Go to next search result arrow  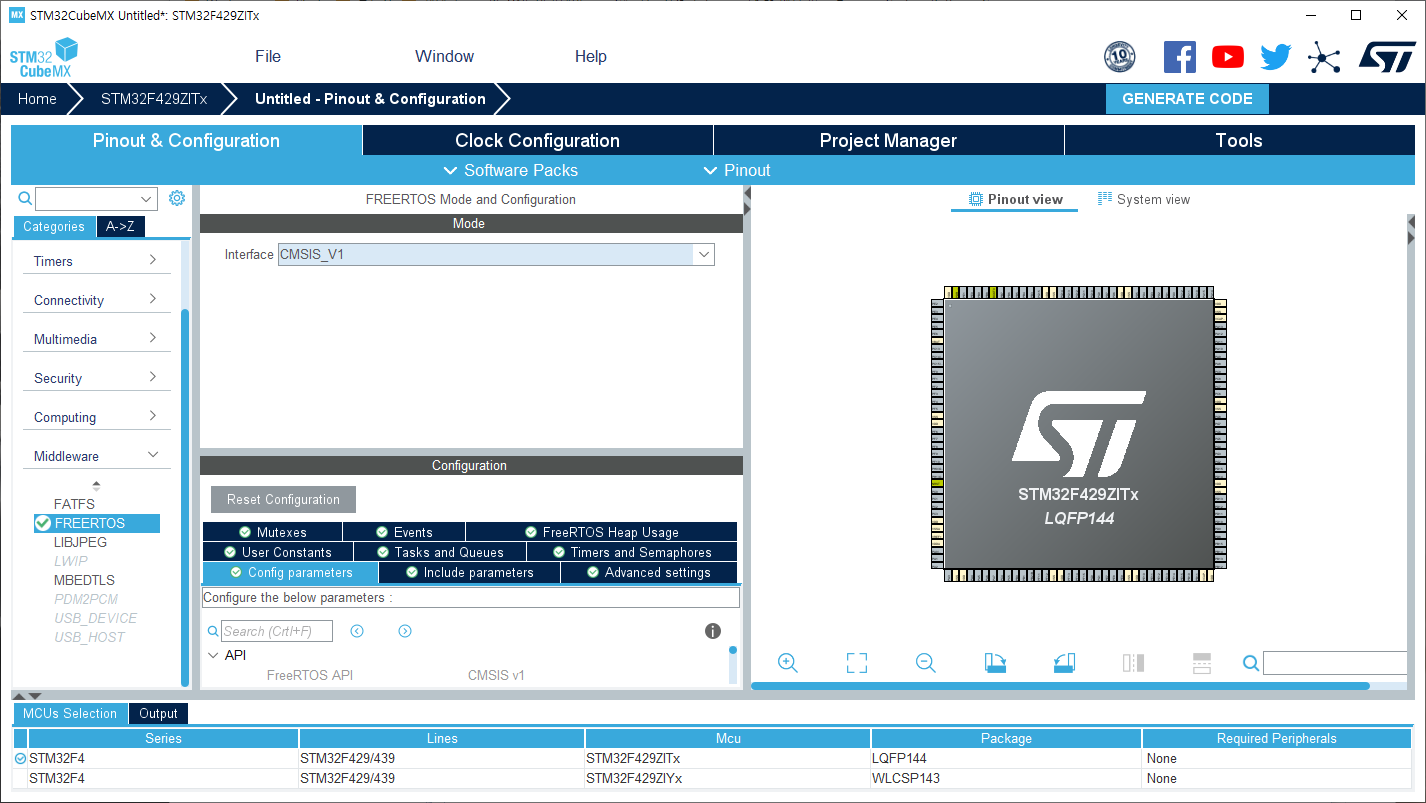(405, 631)
